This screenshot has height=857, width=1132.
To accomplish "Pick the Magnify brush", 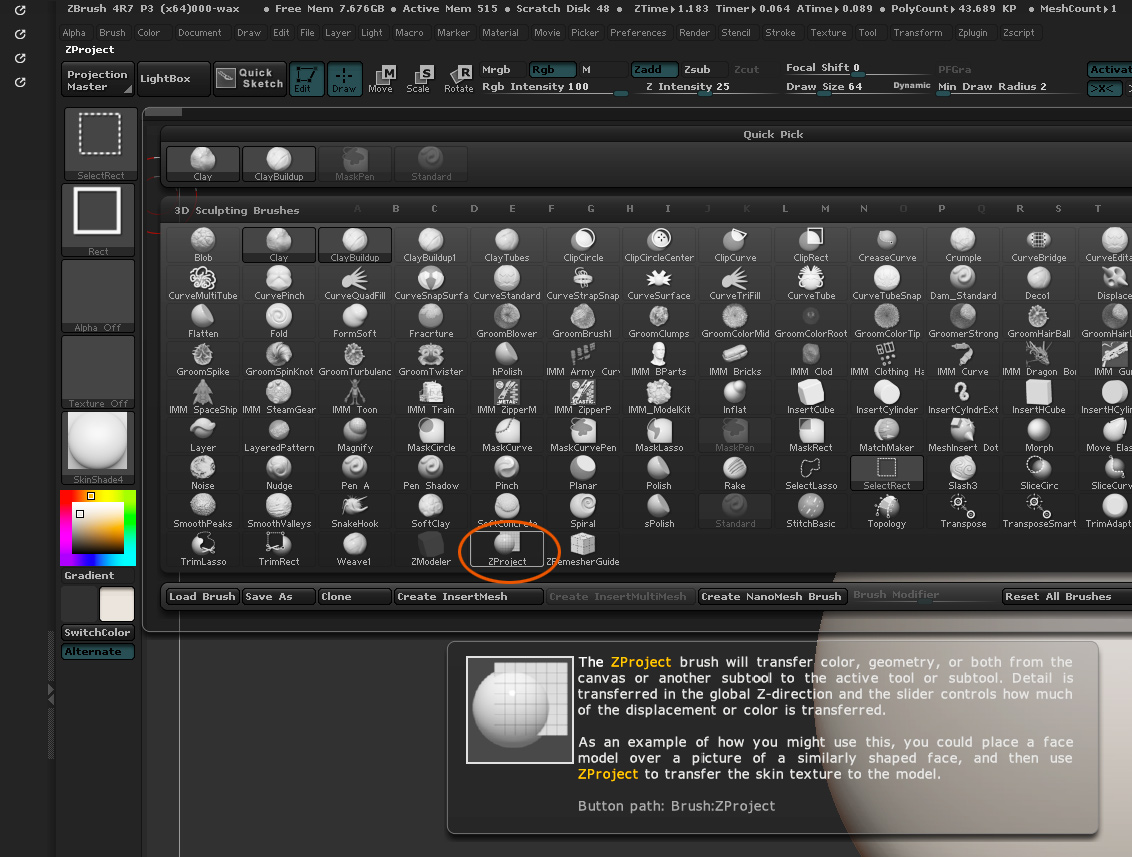I will point(355,435).
